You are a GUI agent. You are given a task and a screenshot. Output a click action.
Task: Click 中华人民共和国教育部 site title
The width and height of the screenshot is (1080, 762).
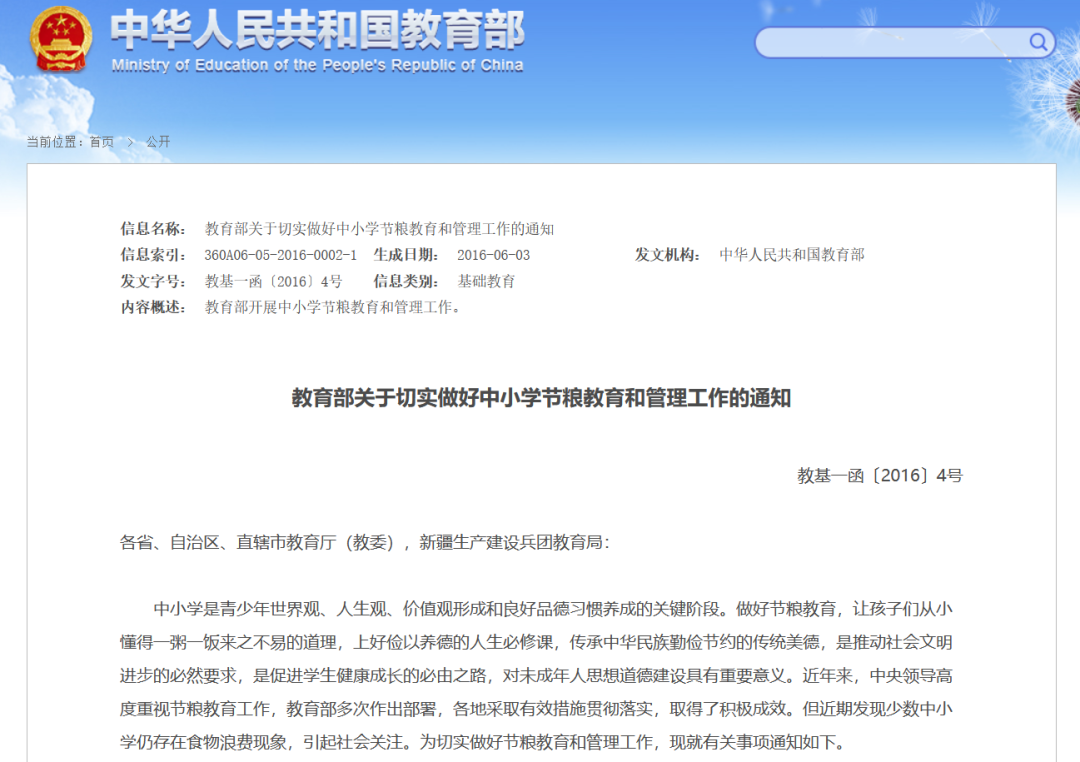click(x=318, y=30)
